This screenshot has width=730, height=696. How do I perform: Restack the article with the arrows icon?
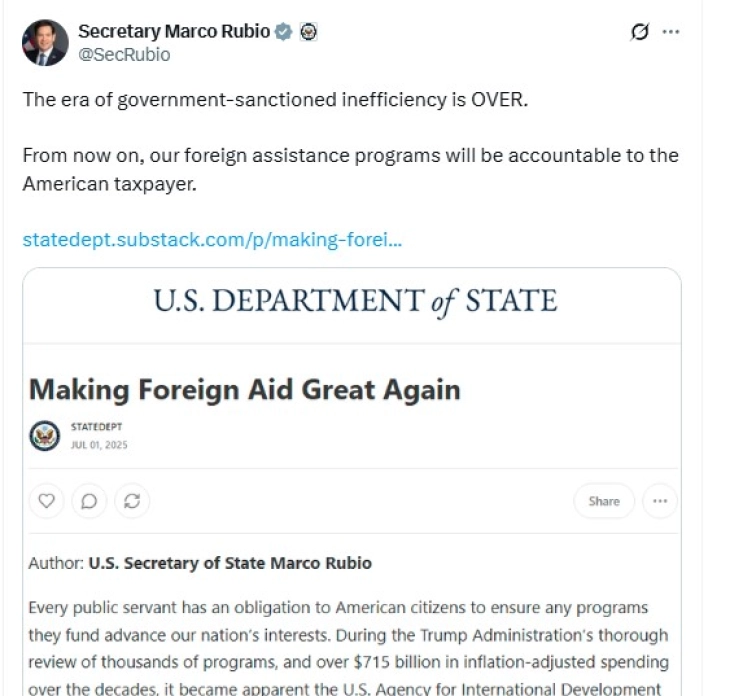click(x=131, y=501)
